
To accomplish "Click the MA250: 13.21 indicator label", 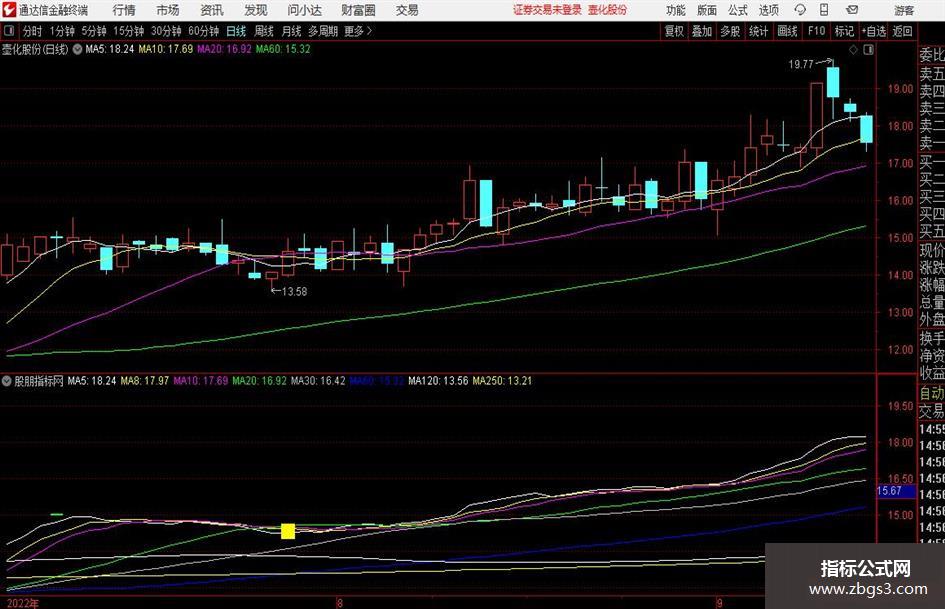I will (x=503, y=381).
